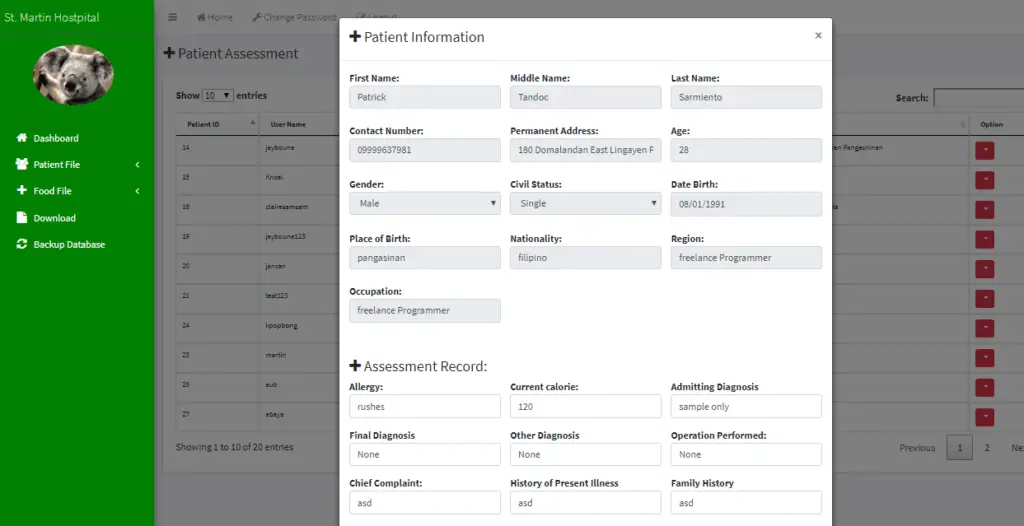Open option dropdown for clairesamsam row
The height and width of the screenshot is (526, 1024).
click(x=985, y=210)
